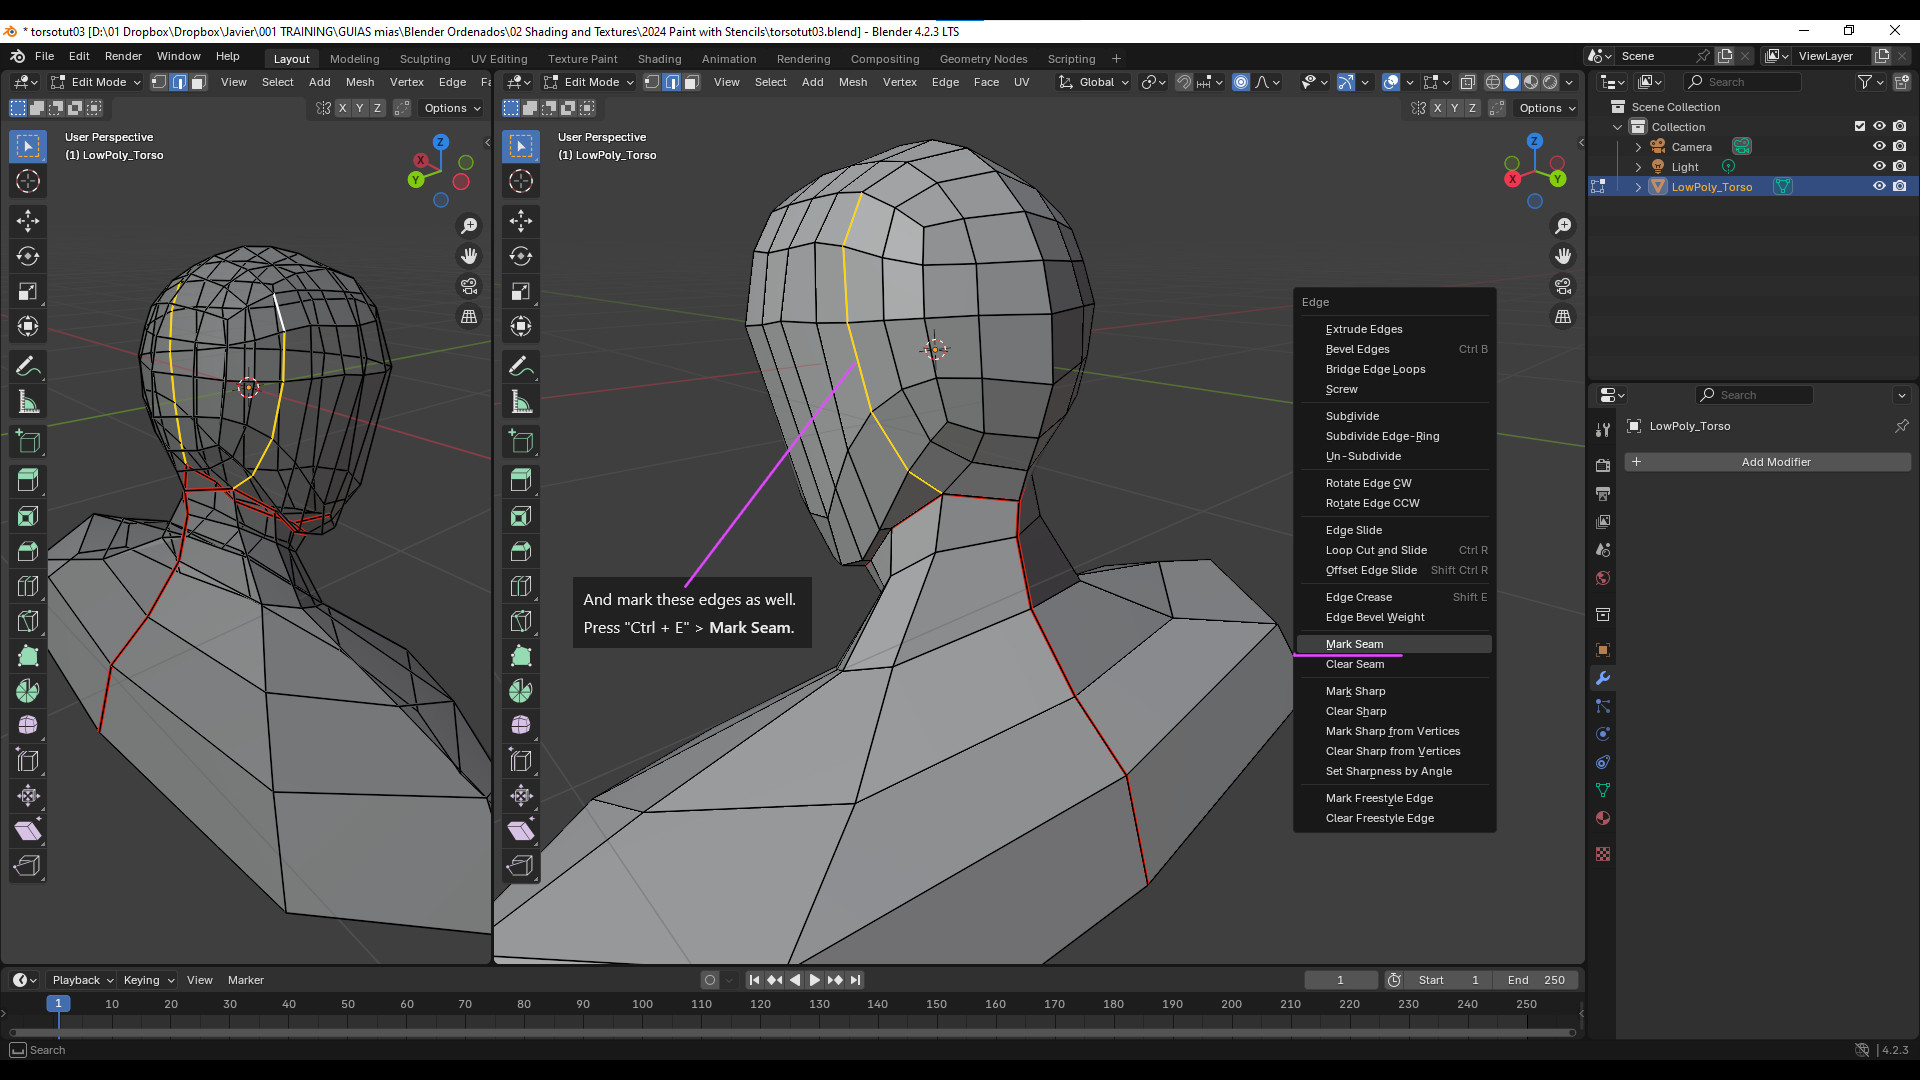Select the Bevel tool in right viewport
1920x1080 pixels.
[521, 551]
